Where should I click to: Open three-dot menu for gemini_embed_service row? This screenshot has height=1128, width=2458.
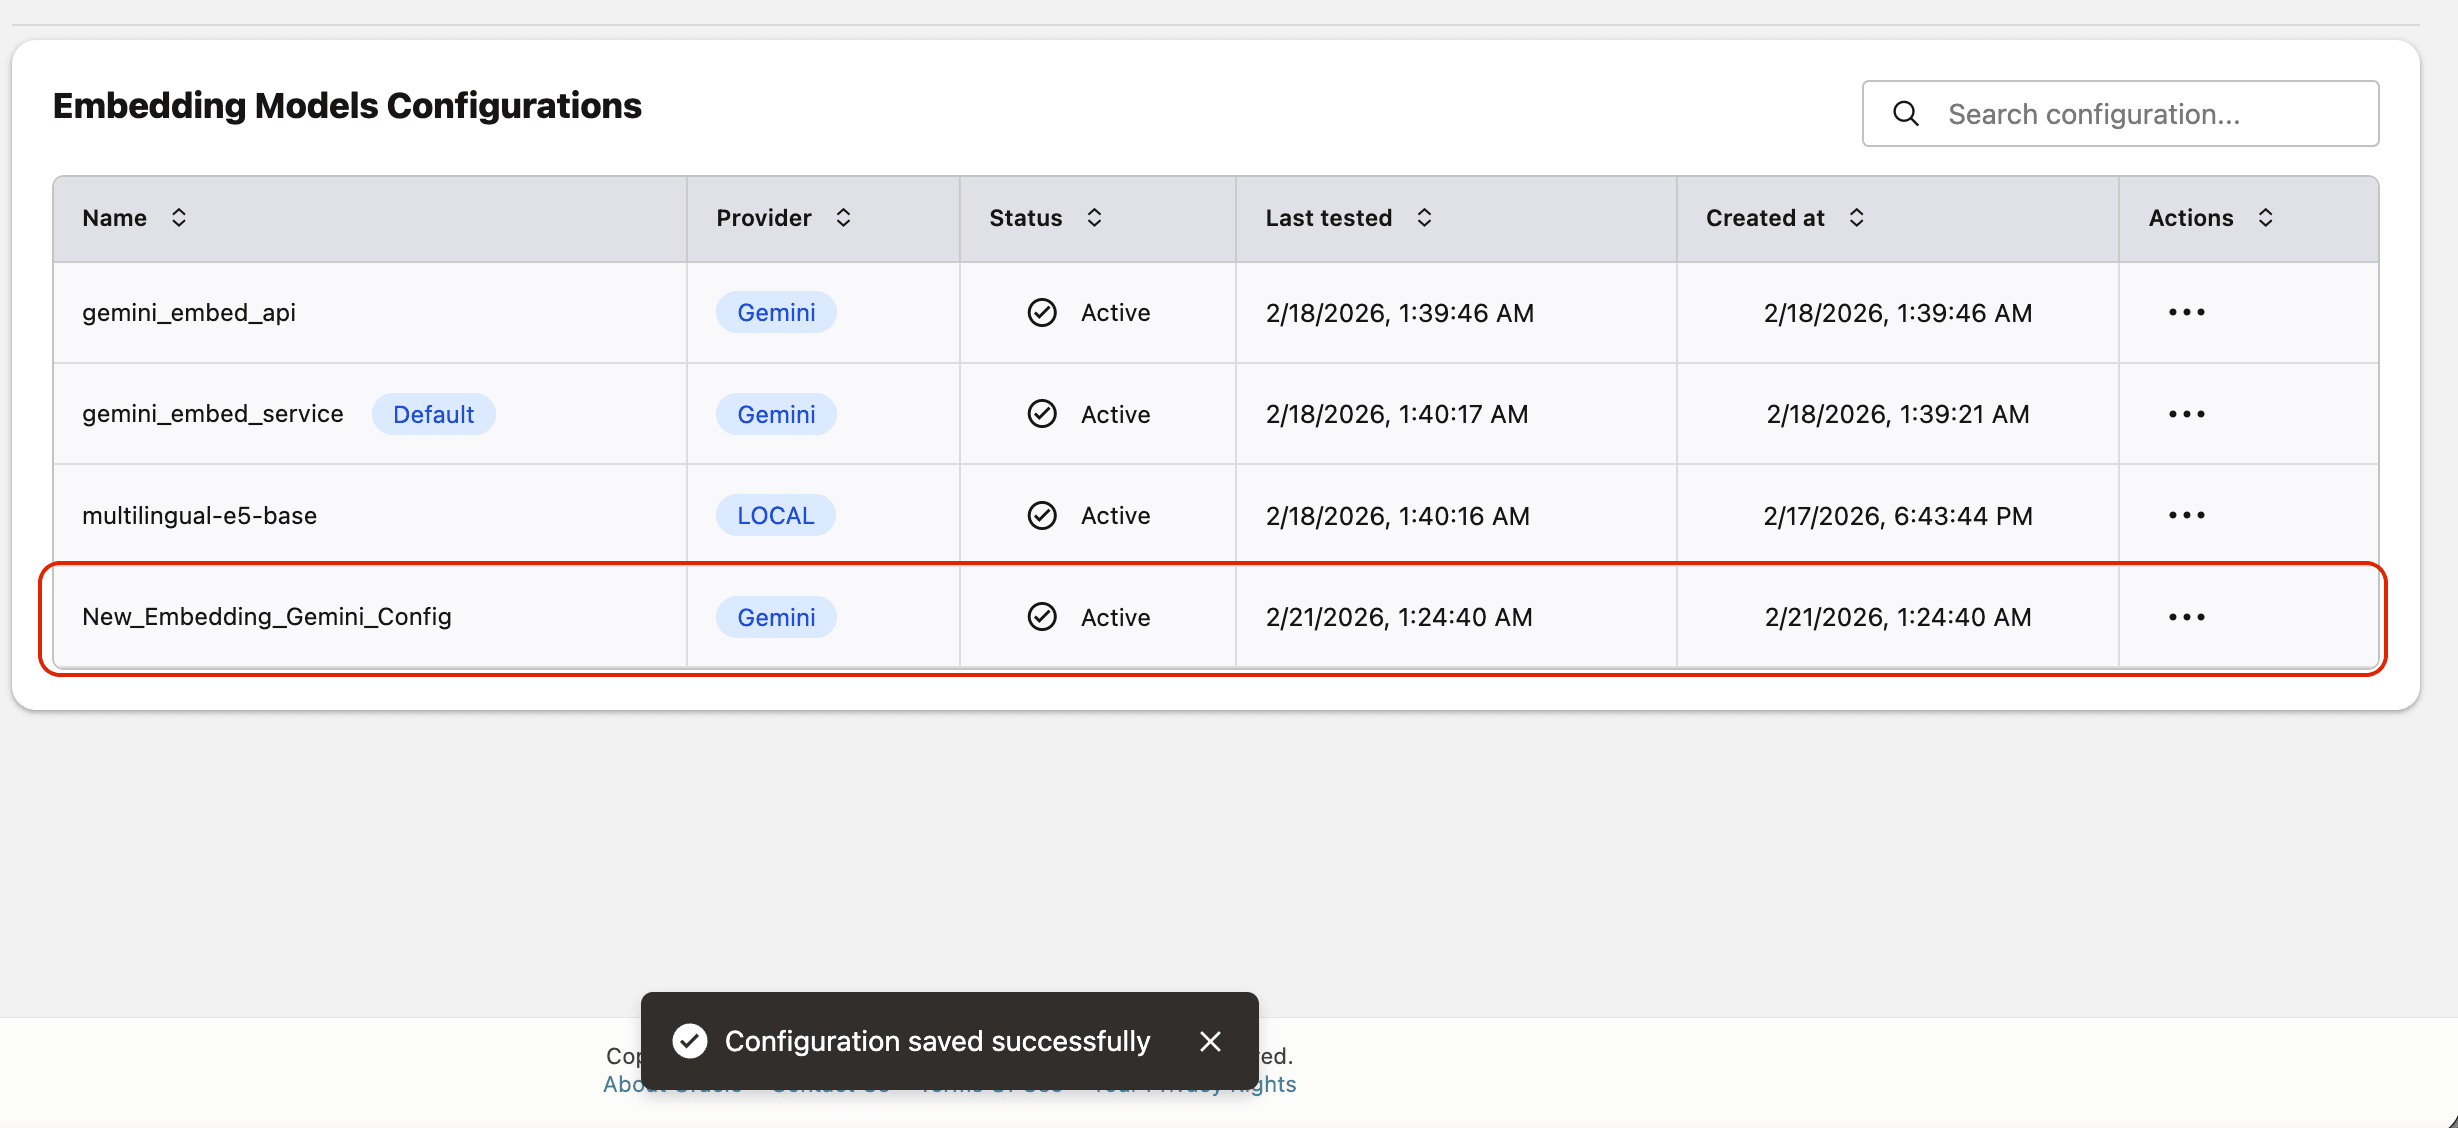click(x=2186, y=414)
